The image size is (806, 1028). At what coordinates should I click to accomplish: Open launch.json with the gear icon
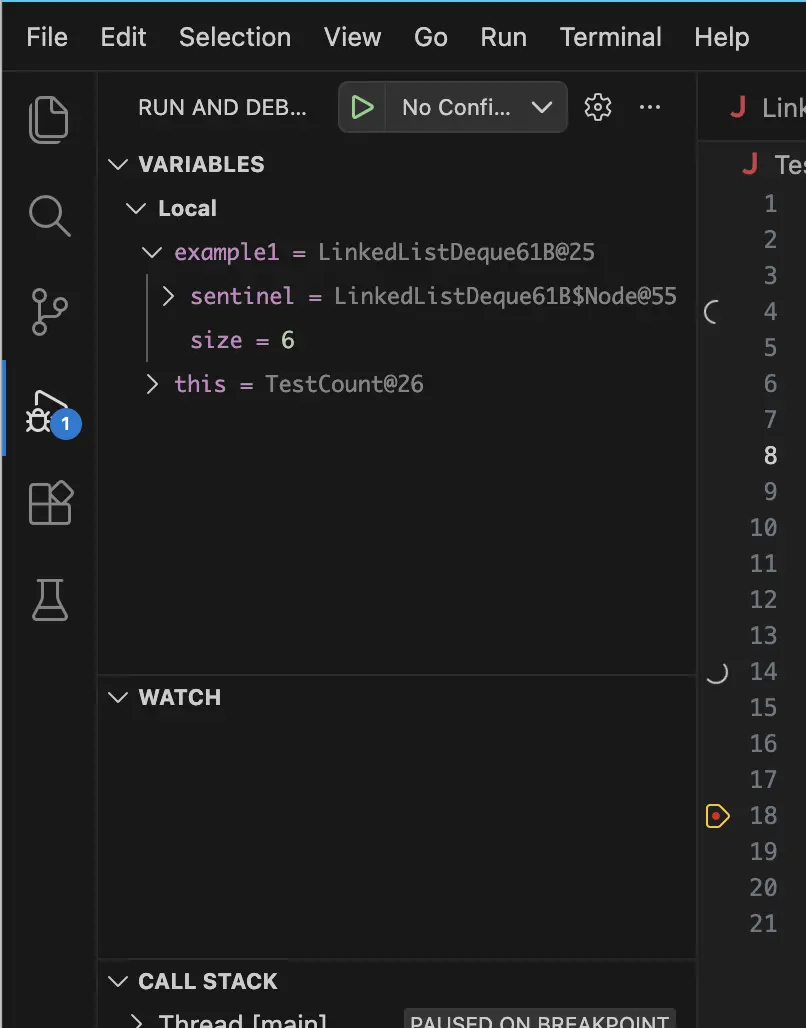tap(598, 107)
